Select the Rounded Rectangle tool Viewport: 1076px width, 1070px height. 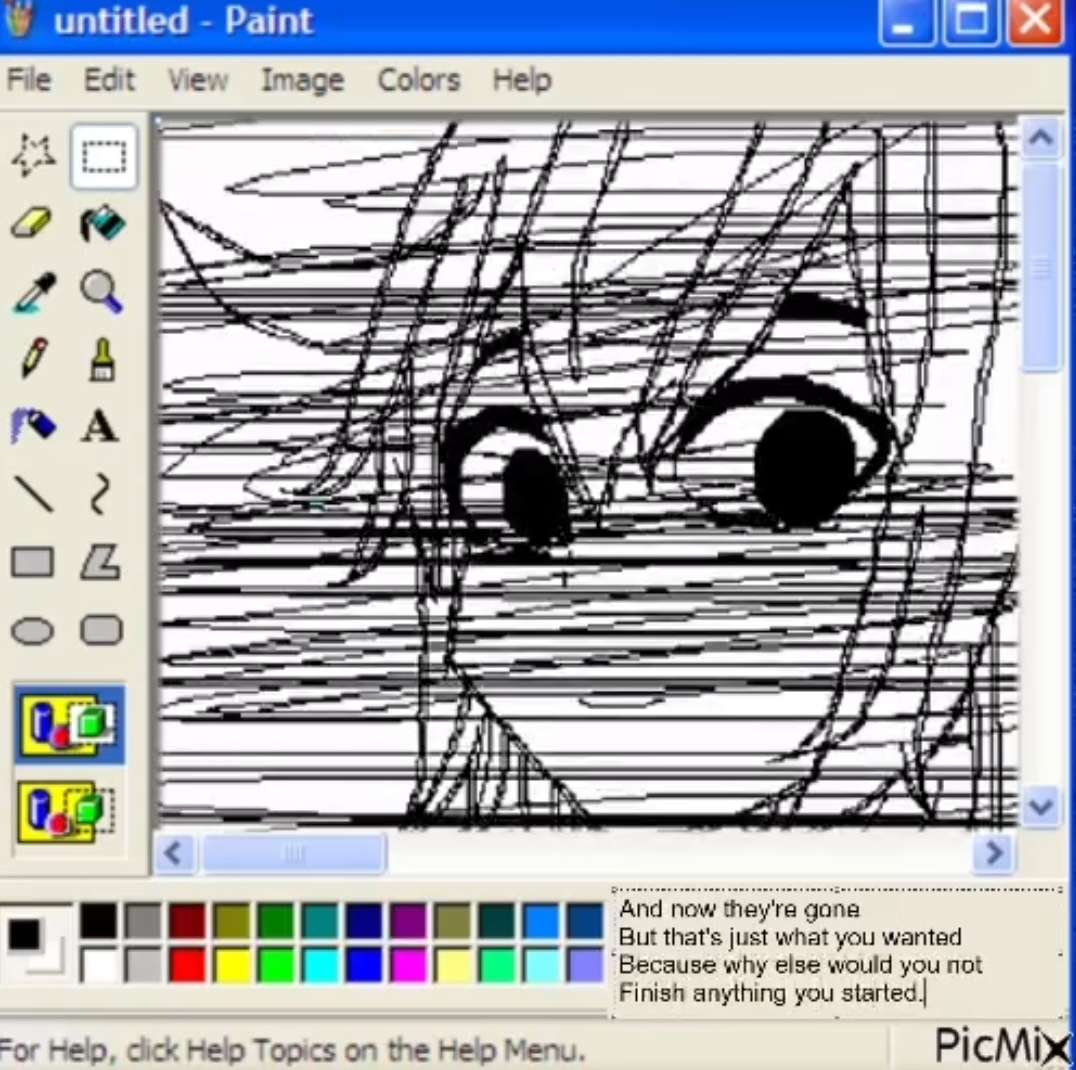pos(101,630)
